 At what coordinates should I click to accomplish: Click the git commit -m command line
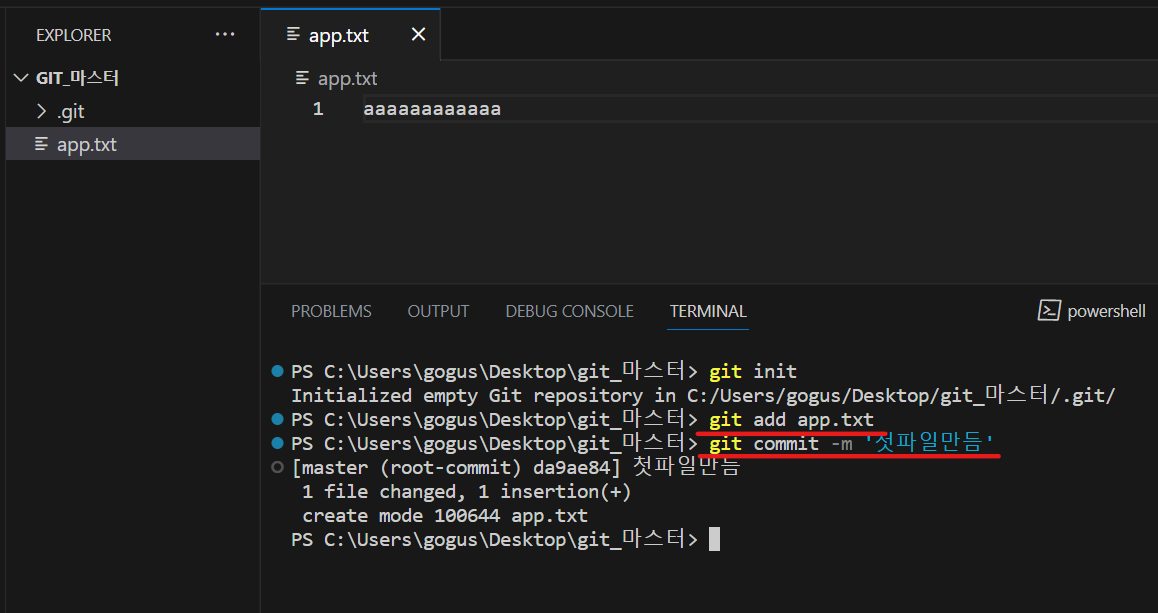pos(852,443)
